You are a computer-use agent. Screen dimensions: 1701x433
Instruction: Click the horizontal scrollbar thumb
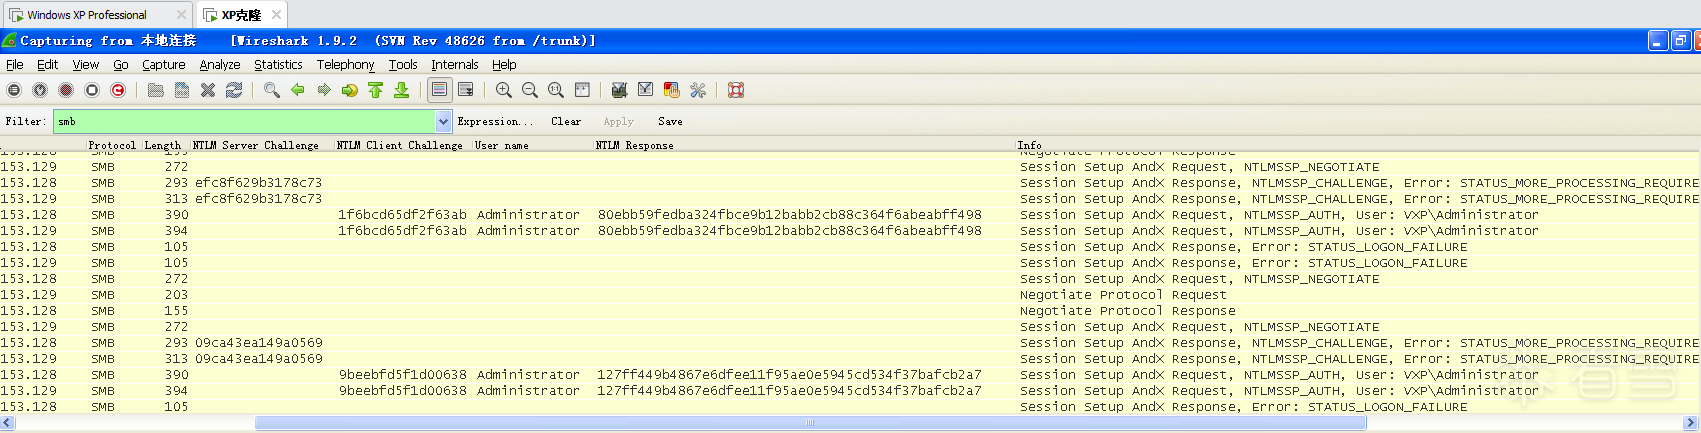[x=810, y=423]
